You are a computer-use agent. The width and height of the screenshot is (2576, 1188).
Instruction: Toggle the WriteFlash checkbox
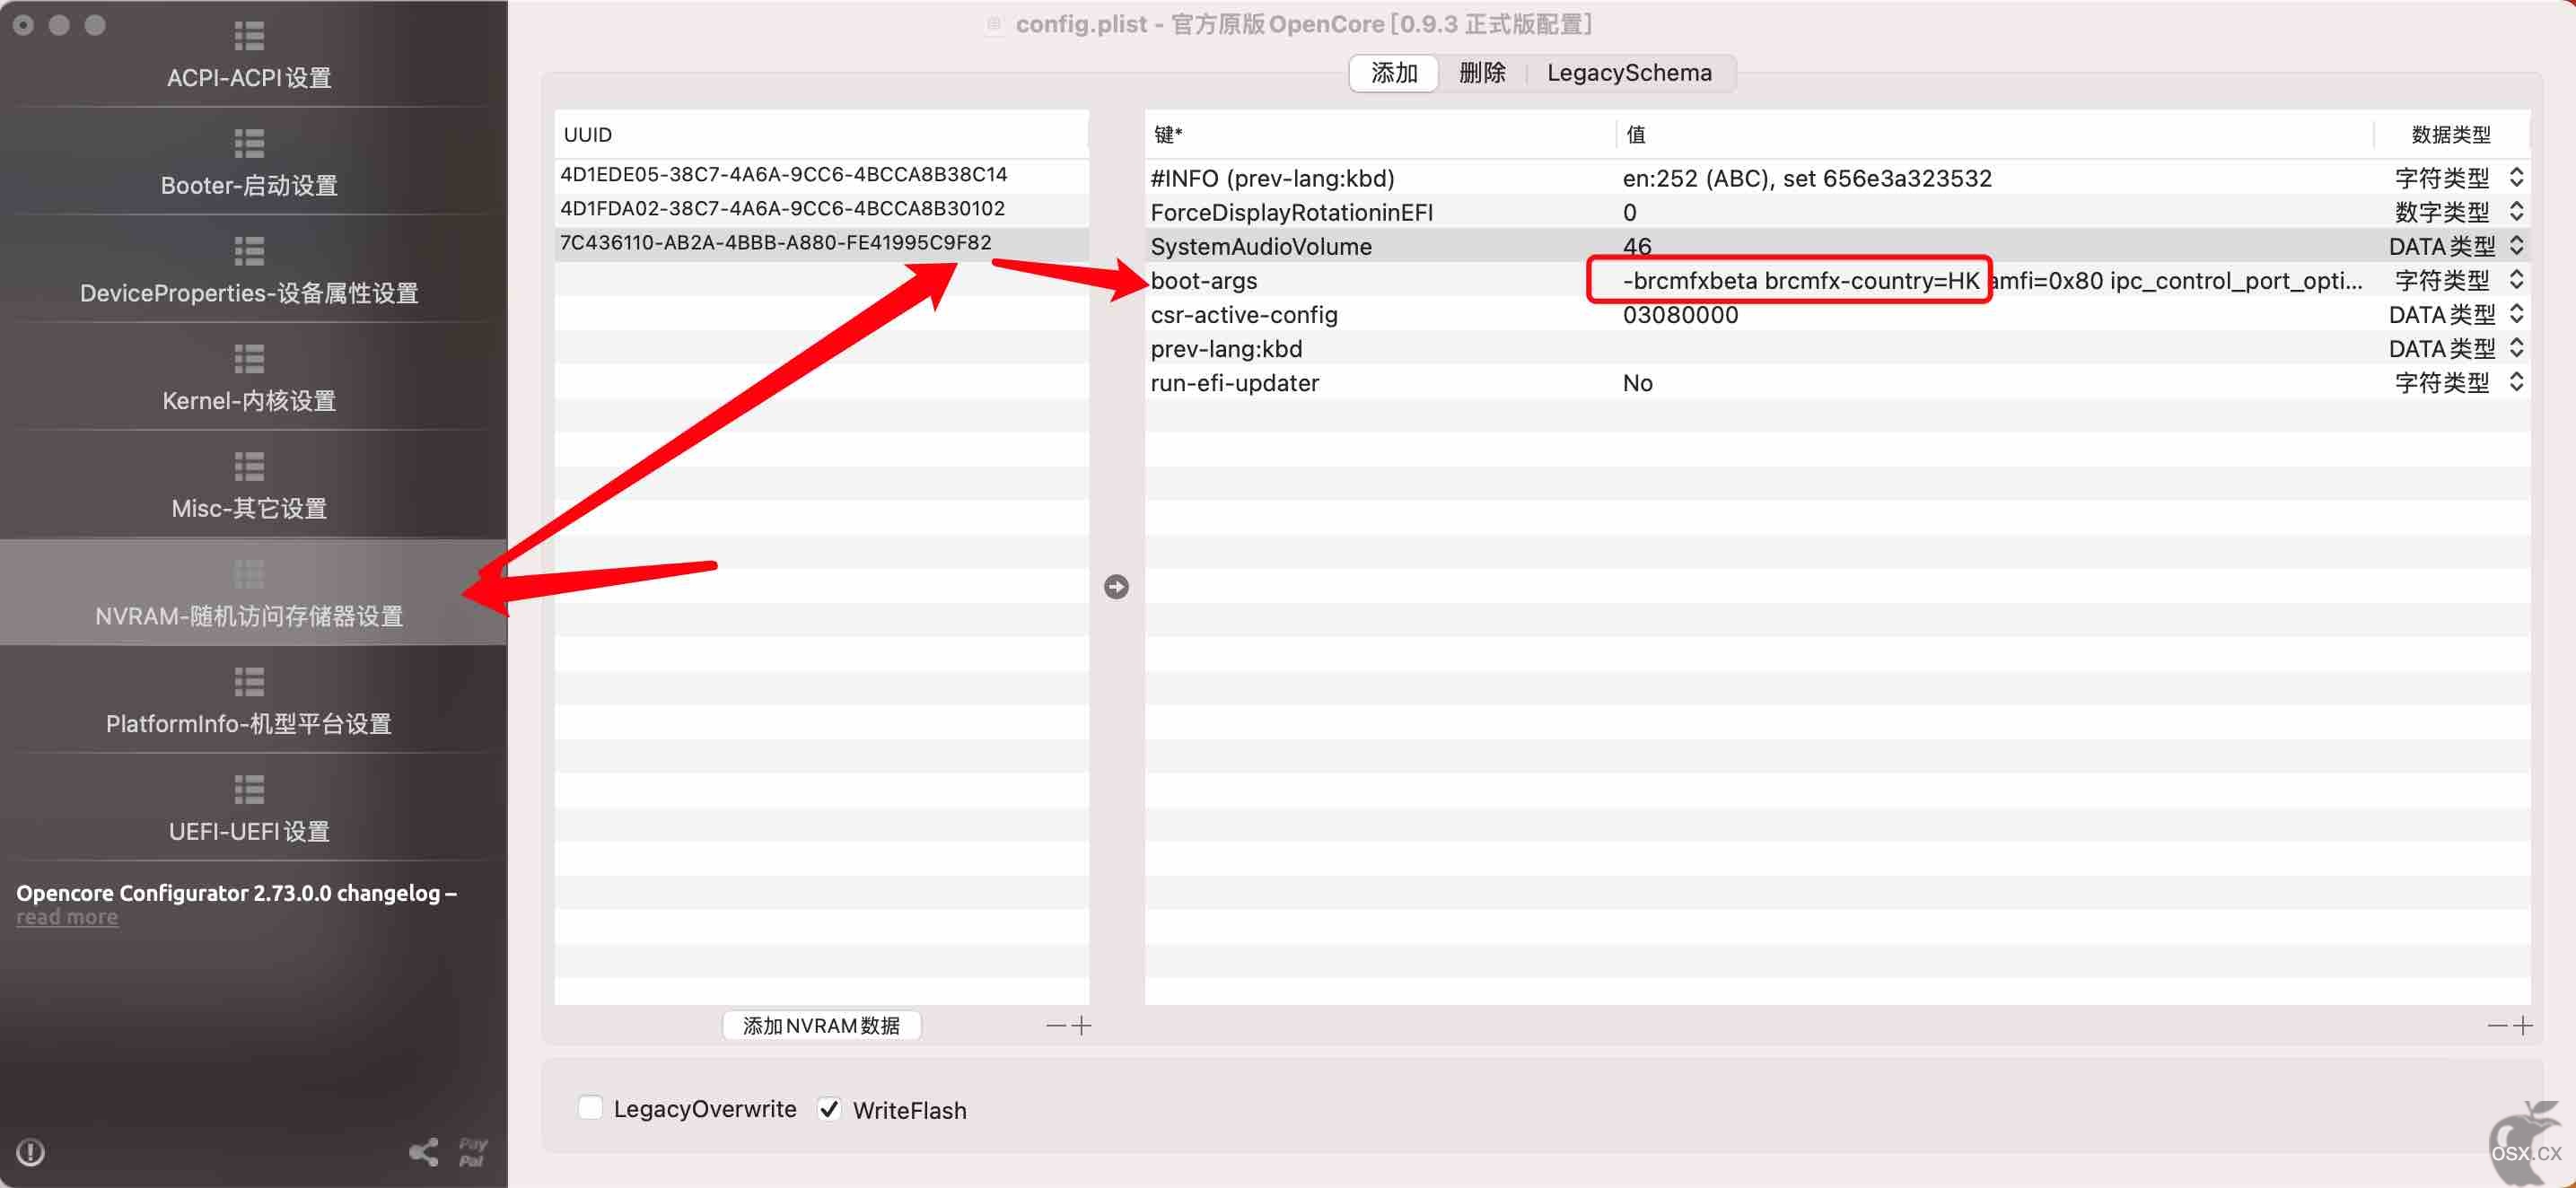pos(829,1108)
